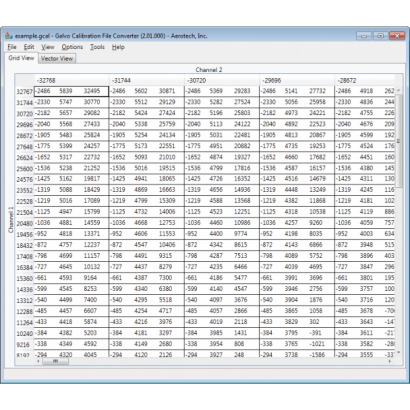Select row header 28672
The image size is (410, 410).
pyautogui.click(x=25, y=136)
